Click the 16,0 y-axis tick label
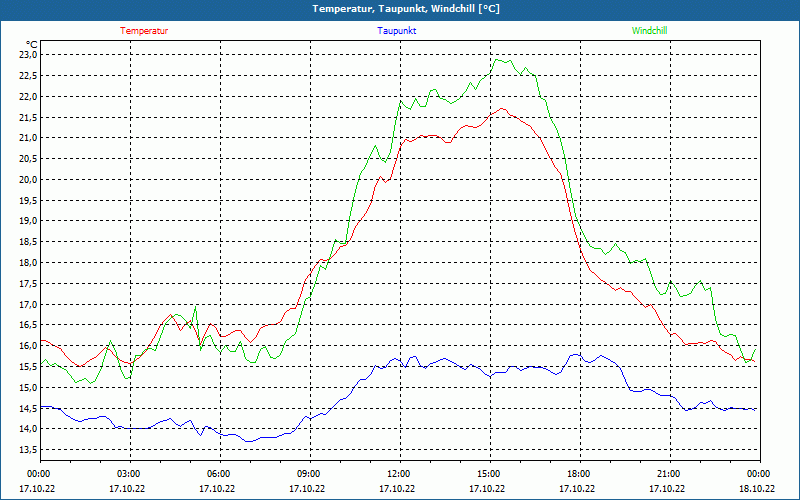Image resolution: width=800 pixels, height=500 pixels. (x=27, y=346)
